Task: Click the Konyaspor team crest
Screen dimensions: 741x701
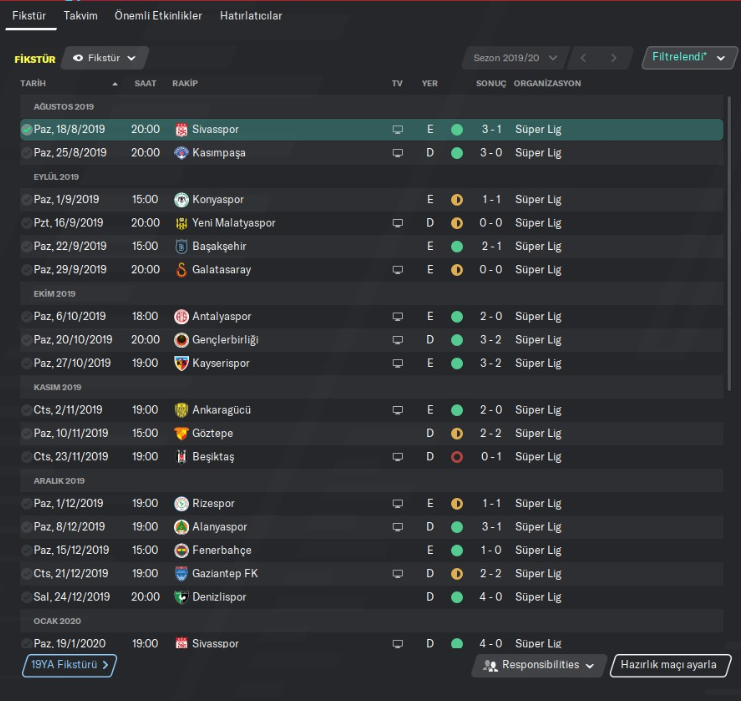Action: (x=181, y=199)
